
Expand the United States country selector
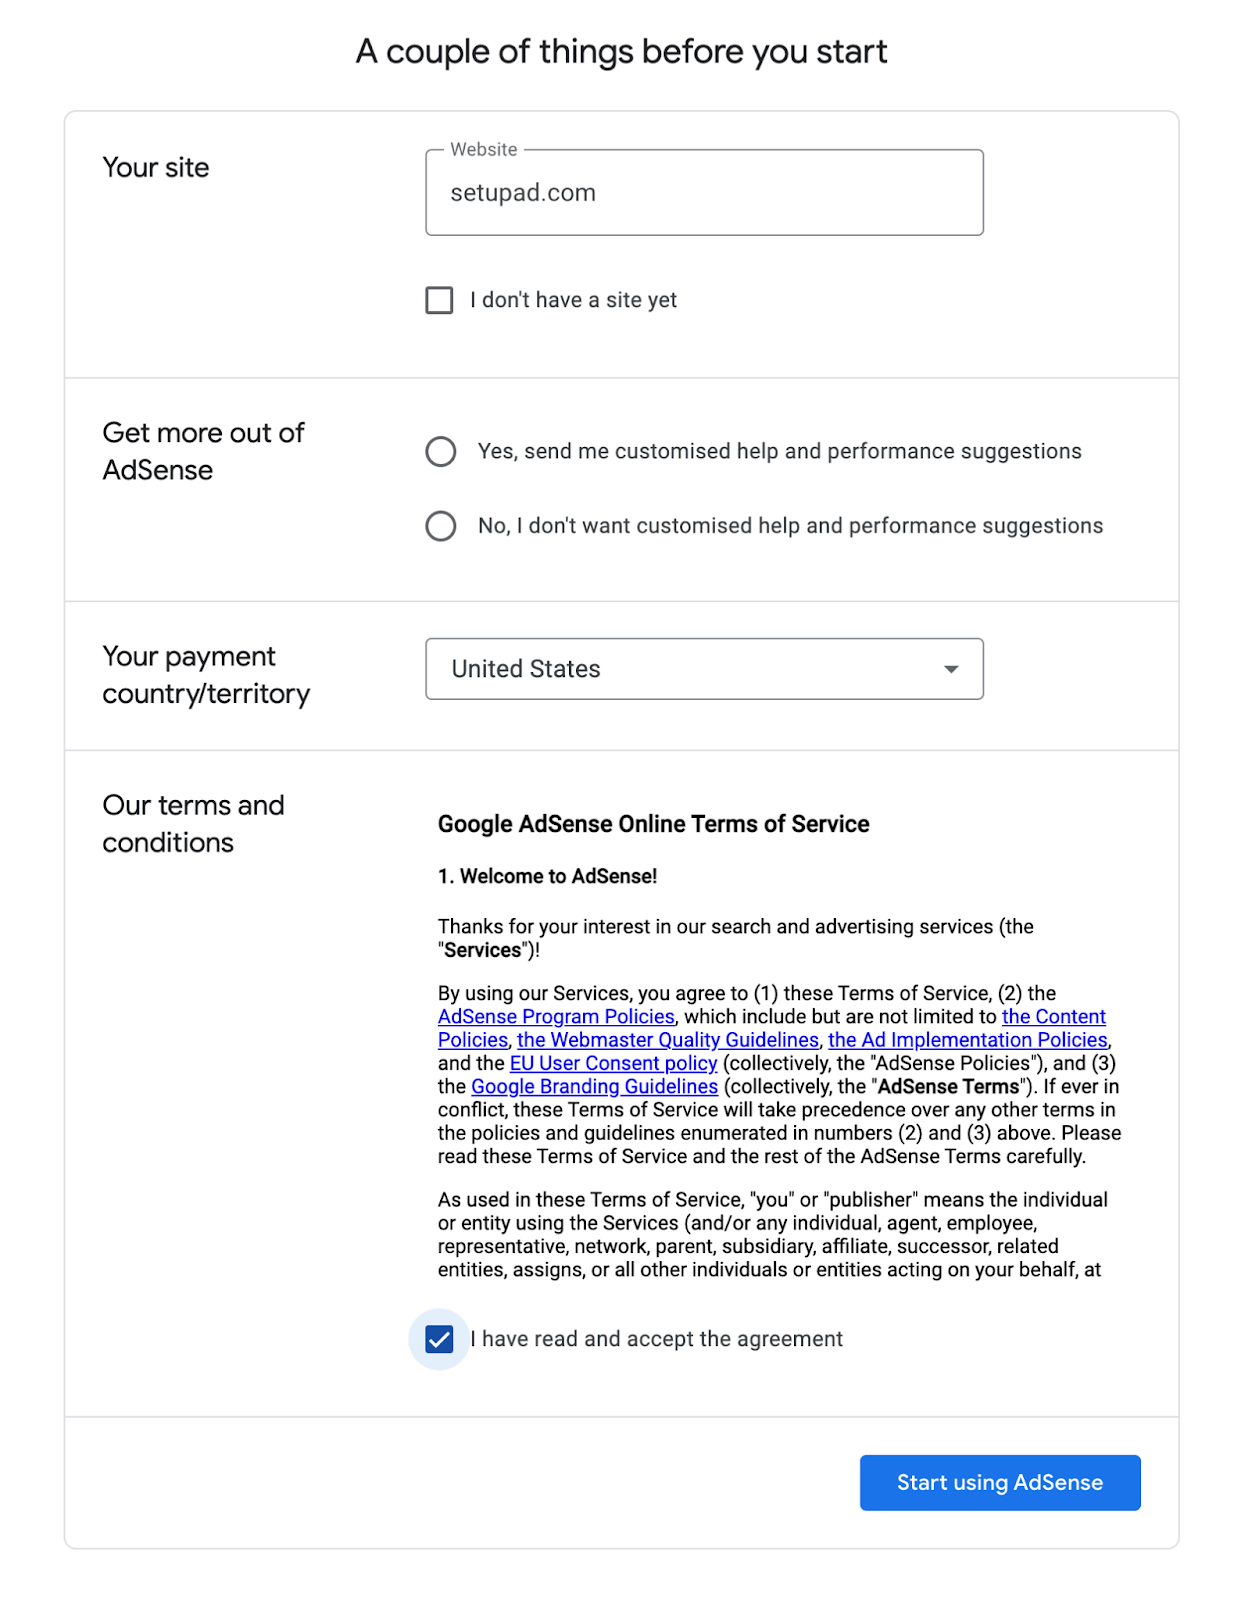tap(705, 668)
